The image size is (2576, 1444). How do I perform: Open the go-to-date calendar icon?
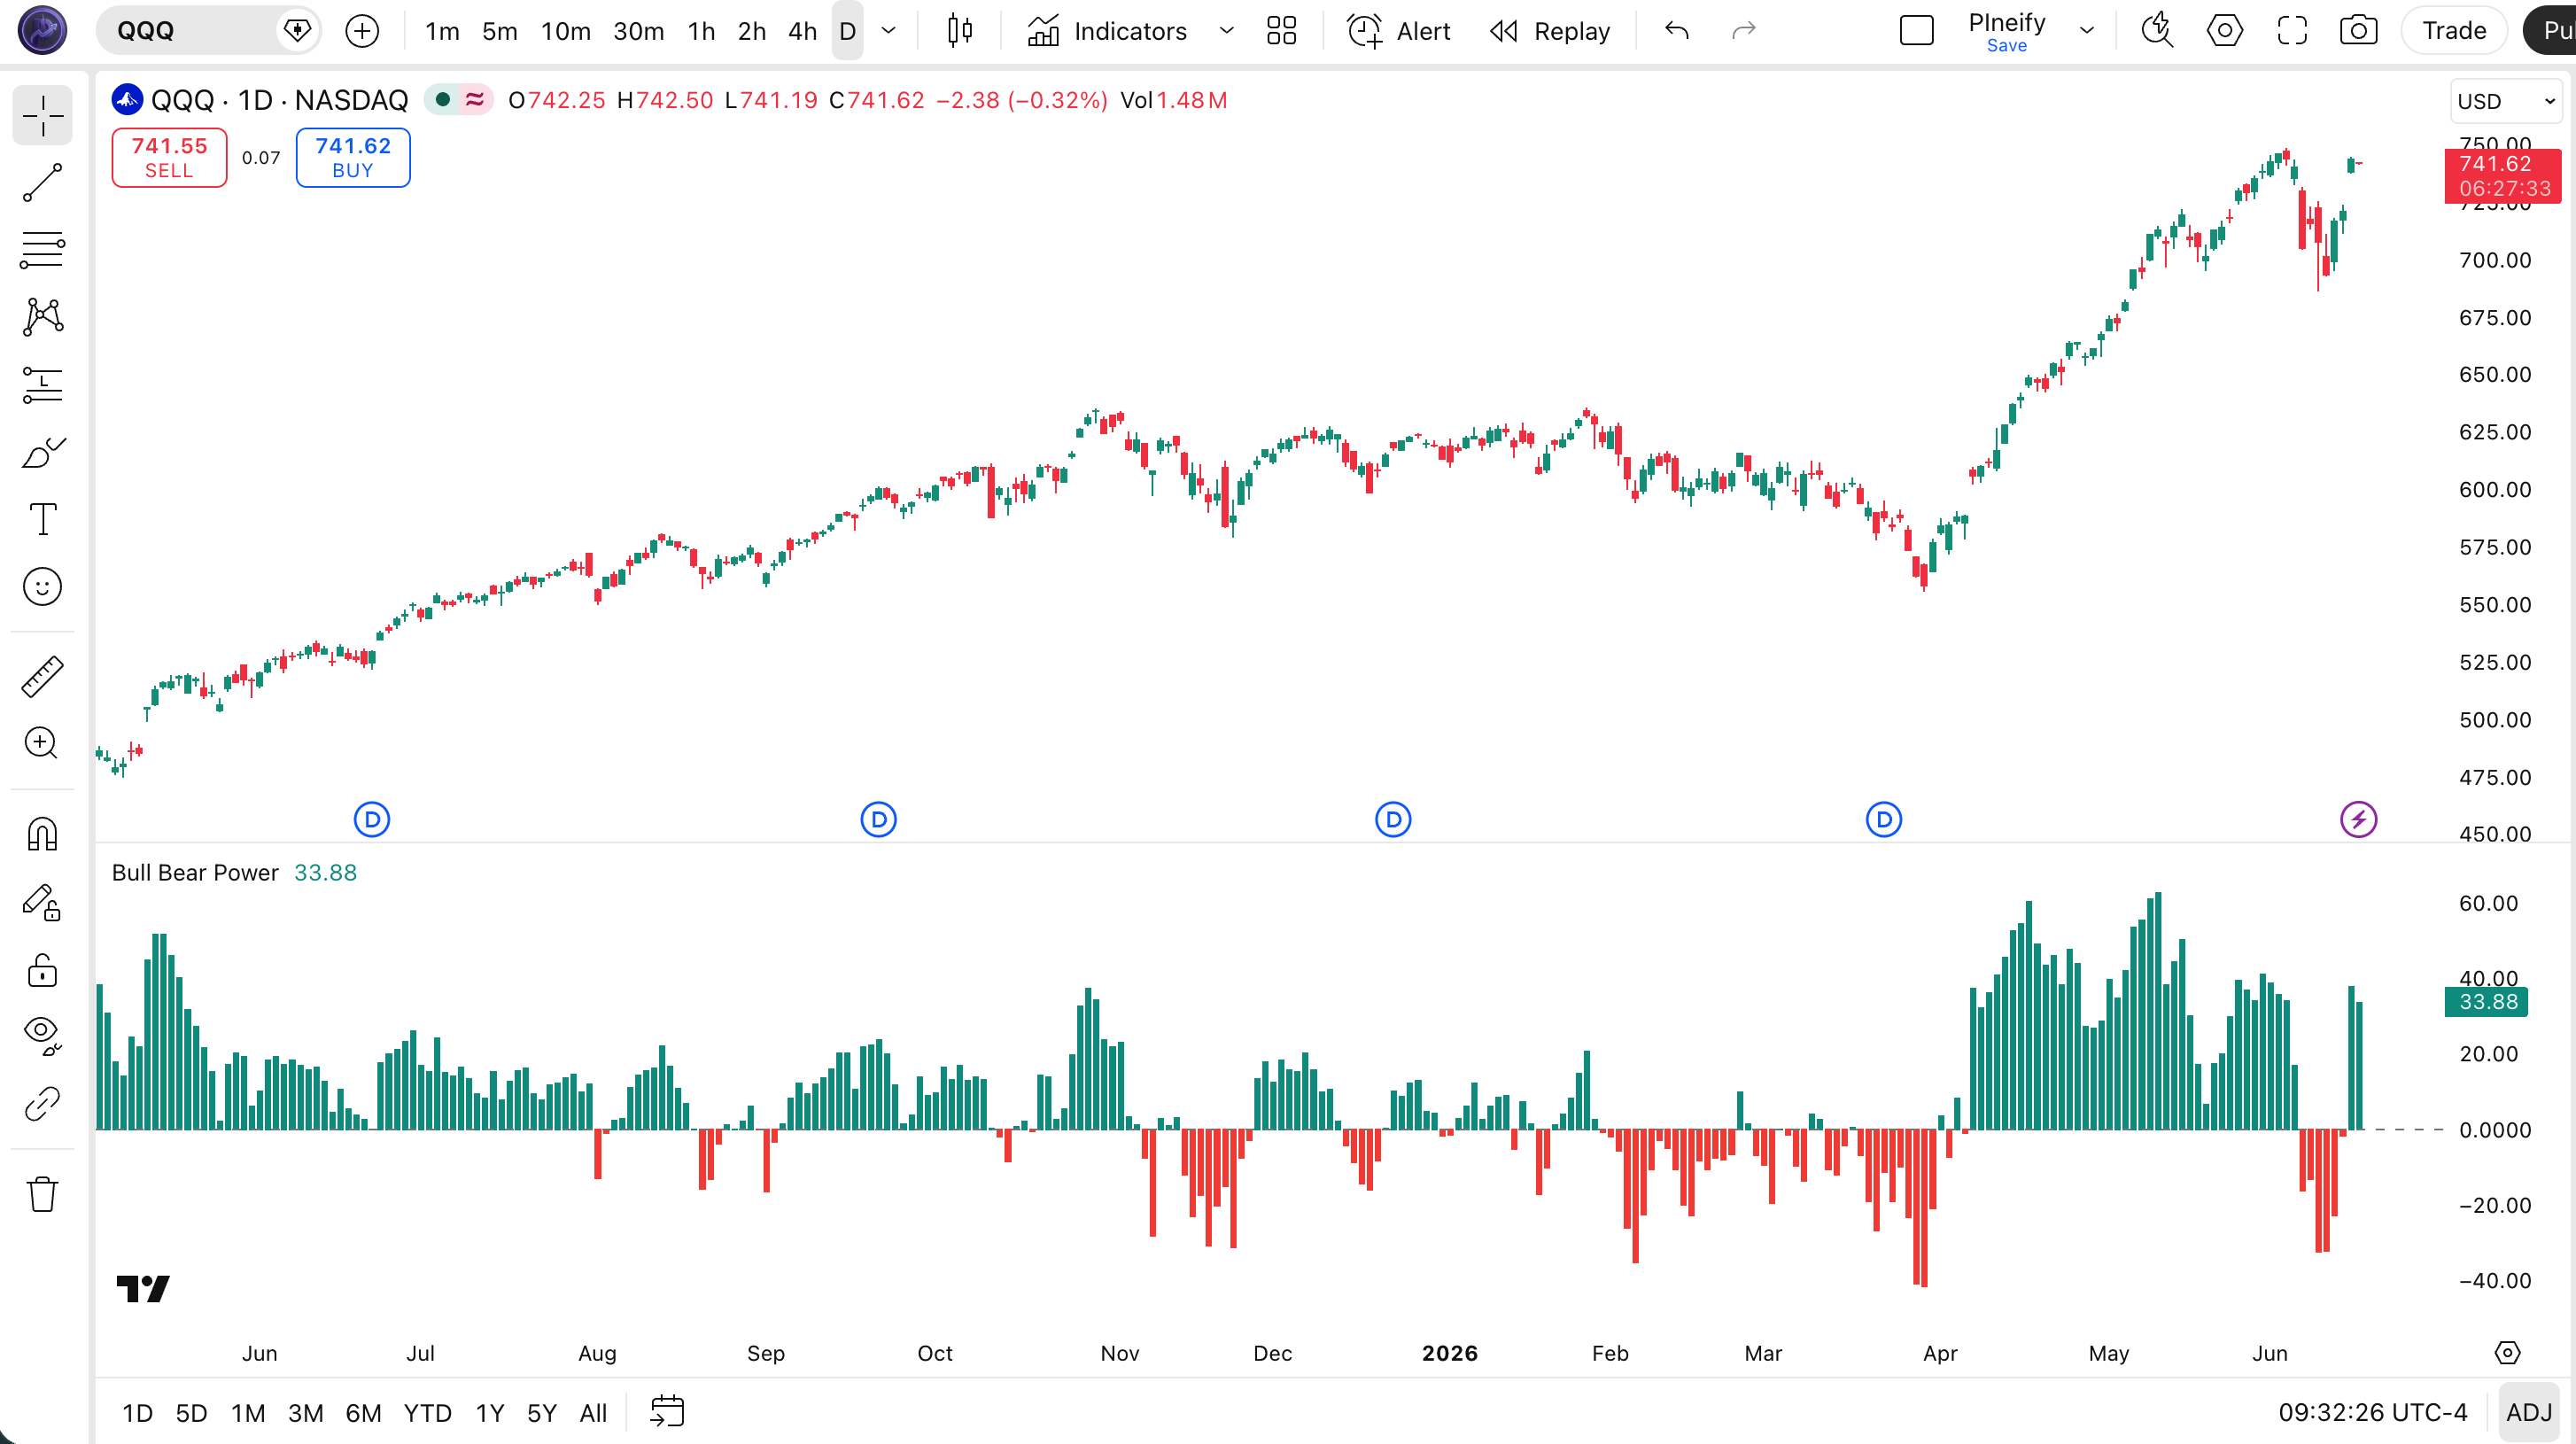pyautogui.click(x=667, y=1412)
